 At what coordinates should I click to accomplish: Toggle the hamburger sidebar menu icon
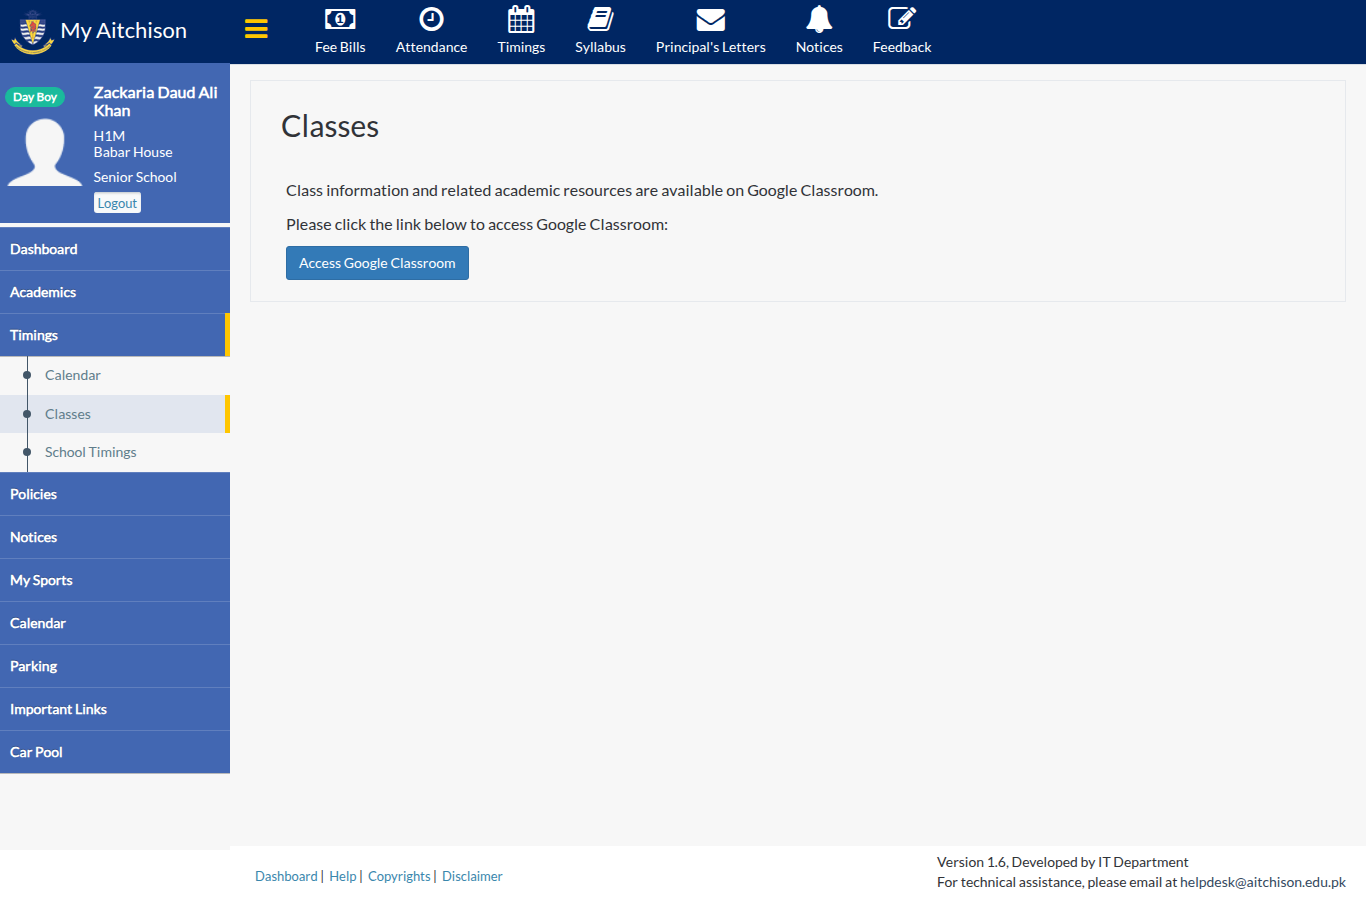pos(256,29)
